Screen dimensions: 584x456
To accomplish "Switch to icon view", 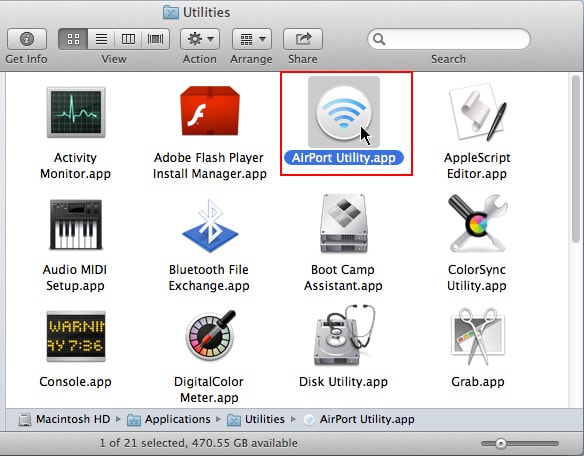I will [x=73, y=39].
